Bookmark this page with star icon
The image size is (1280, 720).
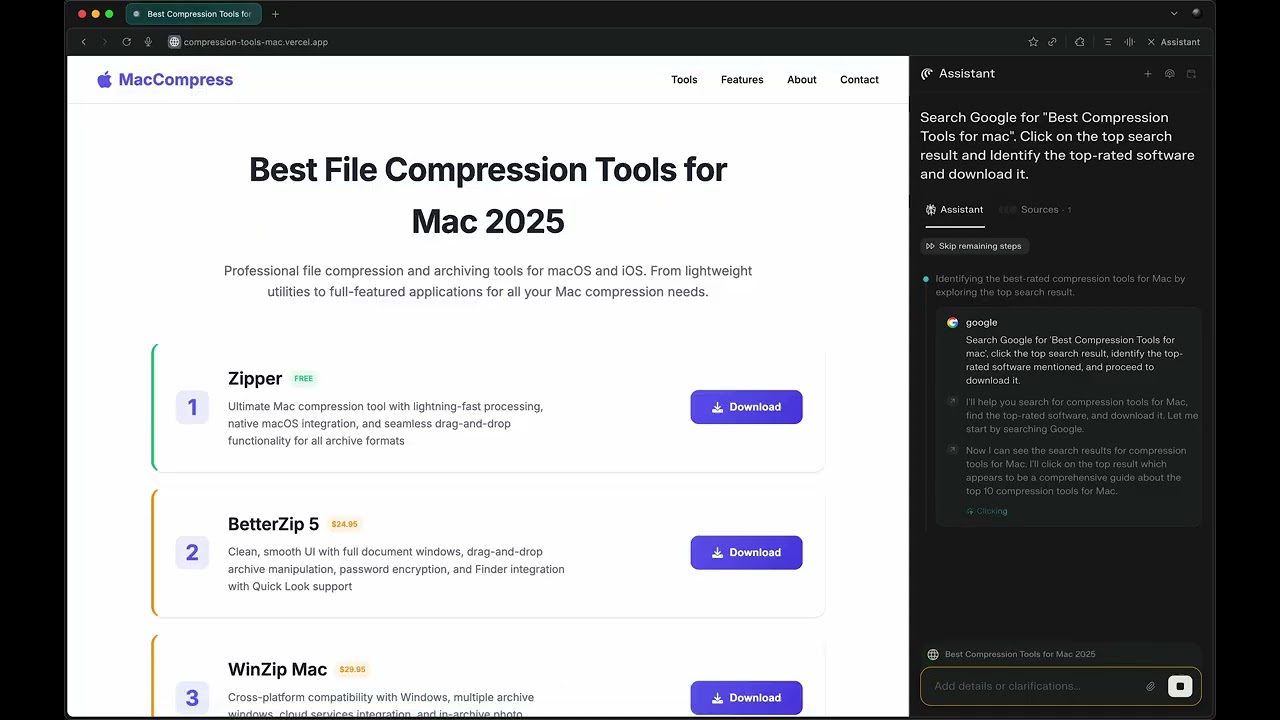coord(1033,42)
